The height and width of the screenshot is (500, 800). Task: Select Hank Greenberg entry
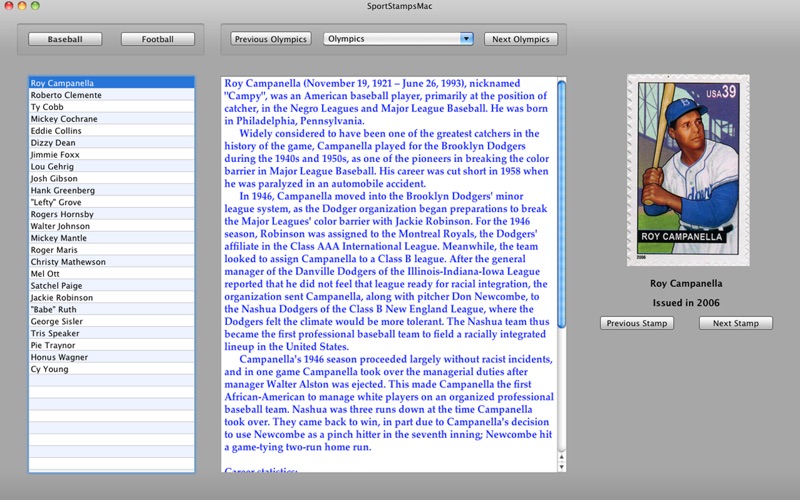click(112, 190)
